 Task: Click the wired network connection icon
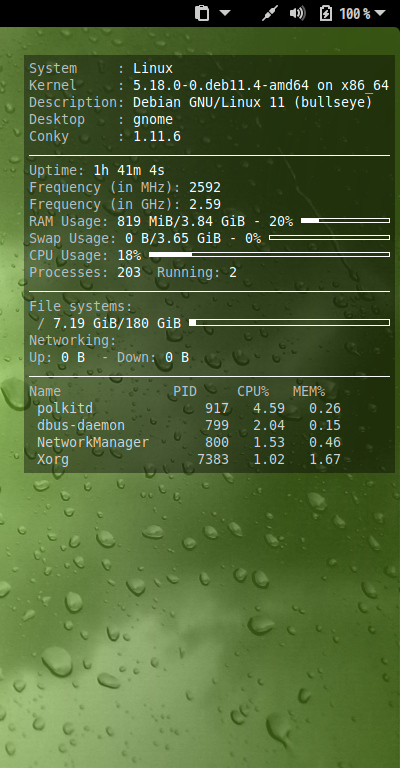click(270, 13)
